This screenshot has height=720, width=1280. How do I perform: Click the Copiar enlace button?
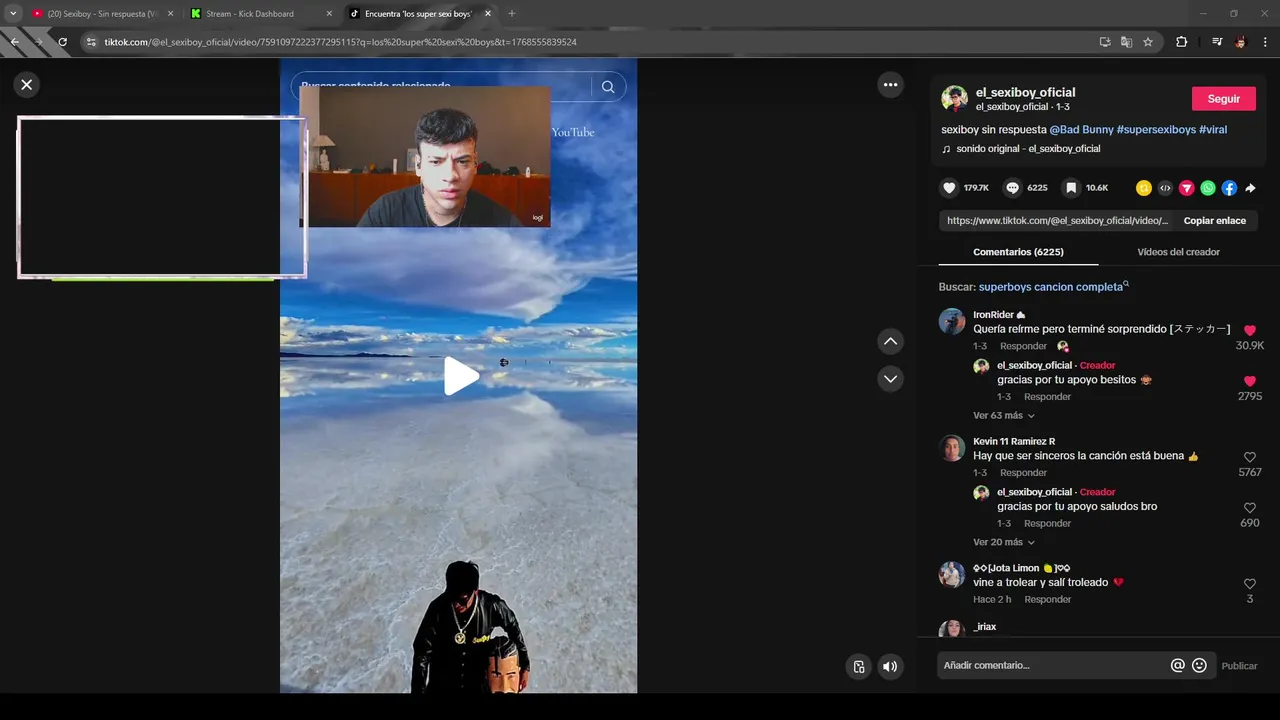point(1214,221)
